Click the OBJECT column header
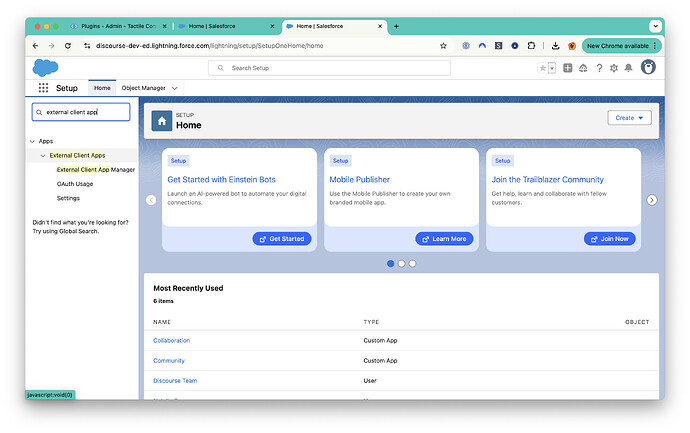Screen dimensions: 690x433 point(637,322)
